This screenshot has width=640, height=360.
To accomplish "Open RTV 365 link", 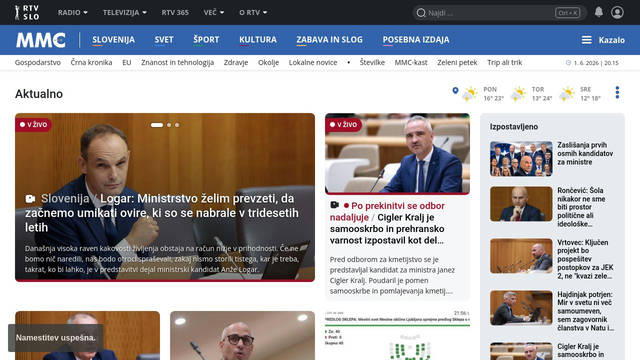I will tap(175, 13).
